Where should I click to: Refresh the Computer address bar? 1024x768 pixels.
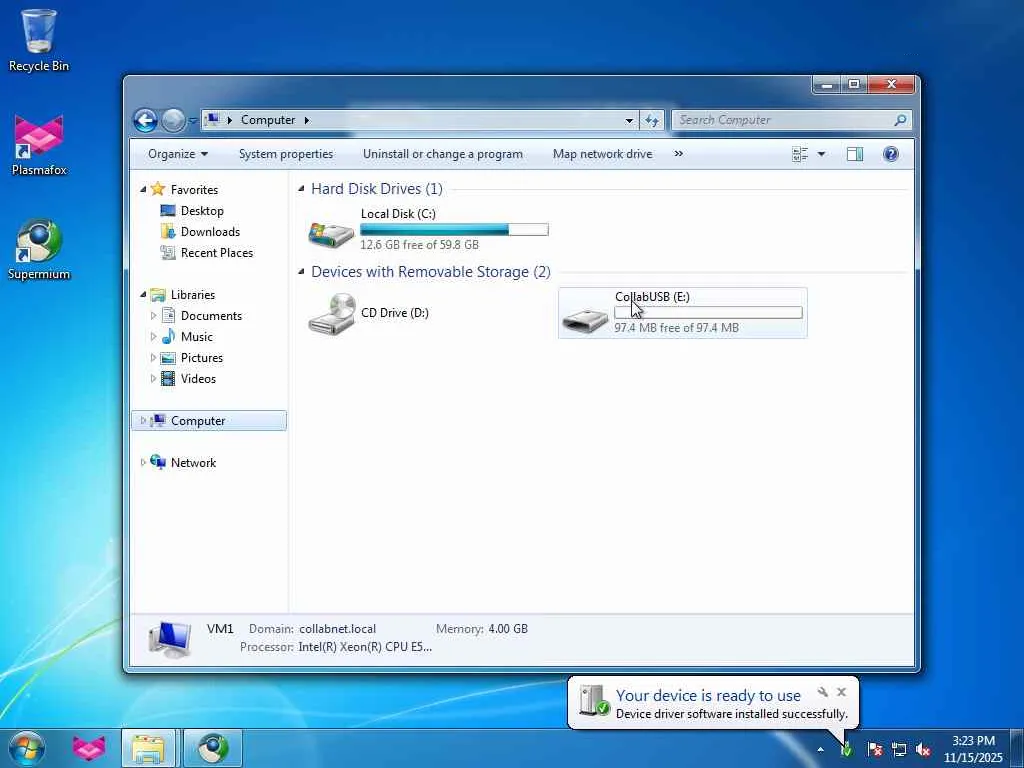[x=651, y=120]
